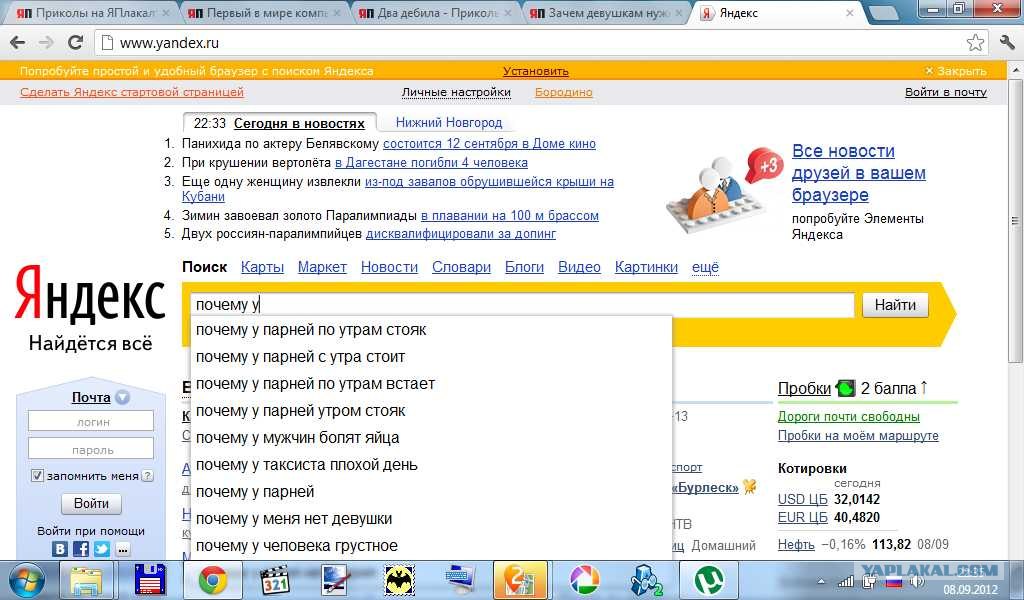The image size is (1024, 600).
Task: Open Маркет service link
Action: tap(322, 267)
